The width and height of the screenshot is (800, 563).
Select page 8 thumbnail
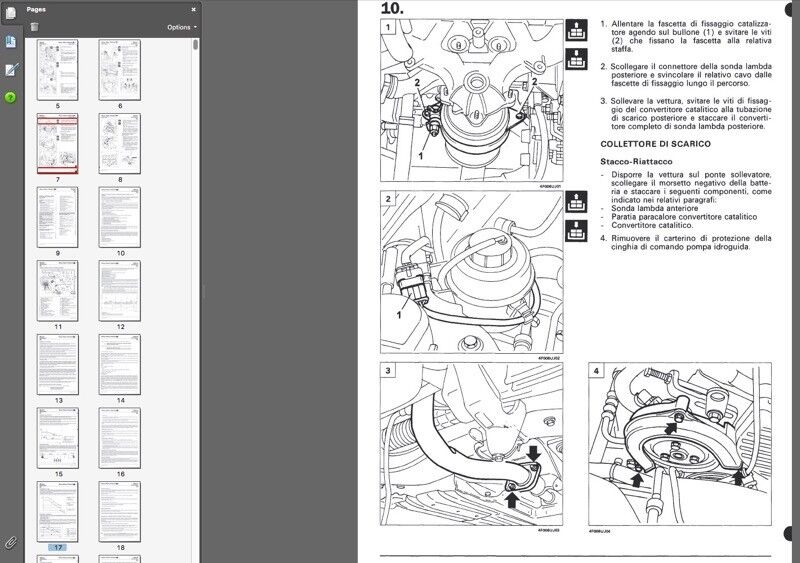[119, 142]
